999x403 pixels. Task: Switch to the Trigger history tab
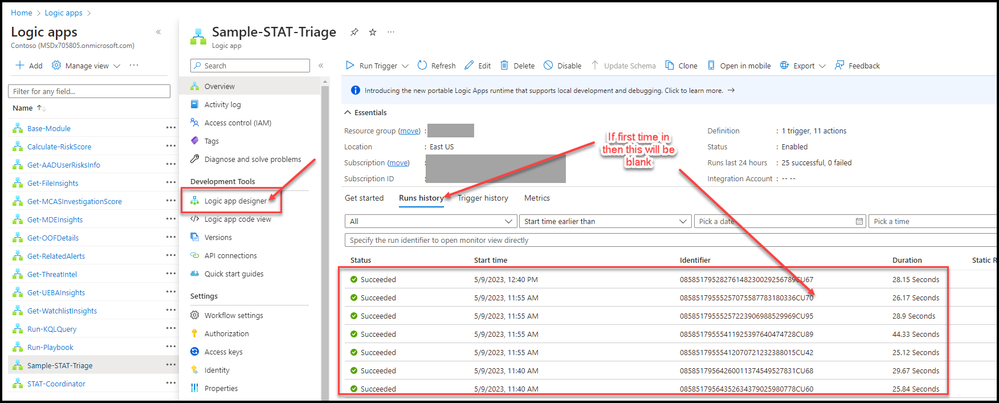[x=483, y=198]
